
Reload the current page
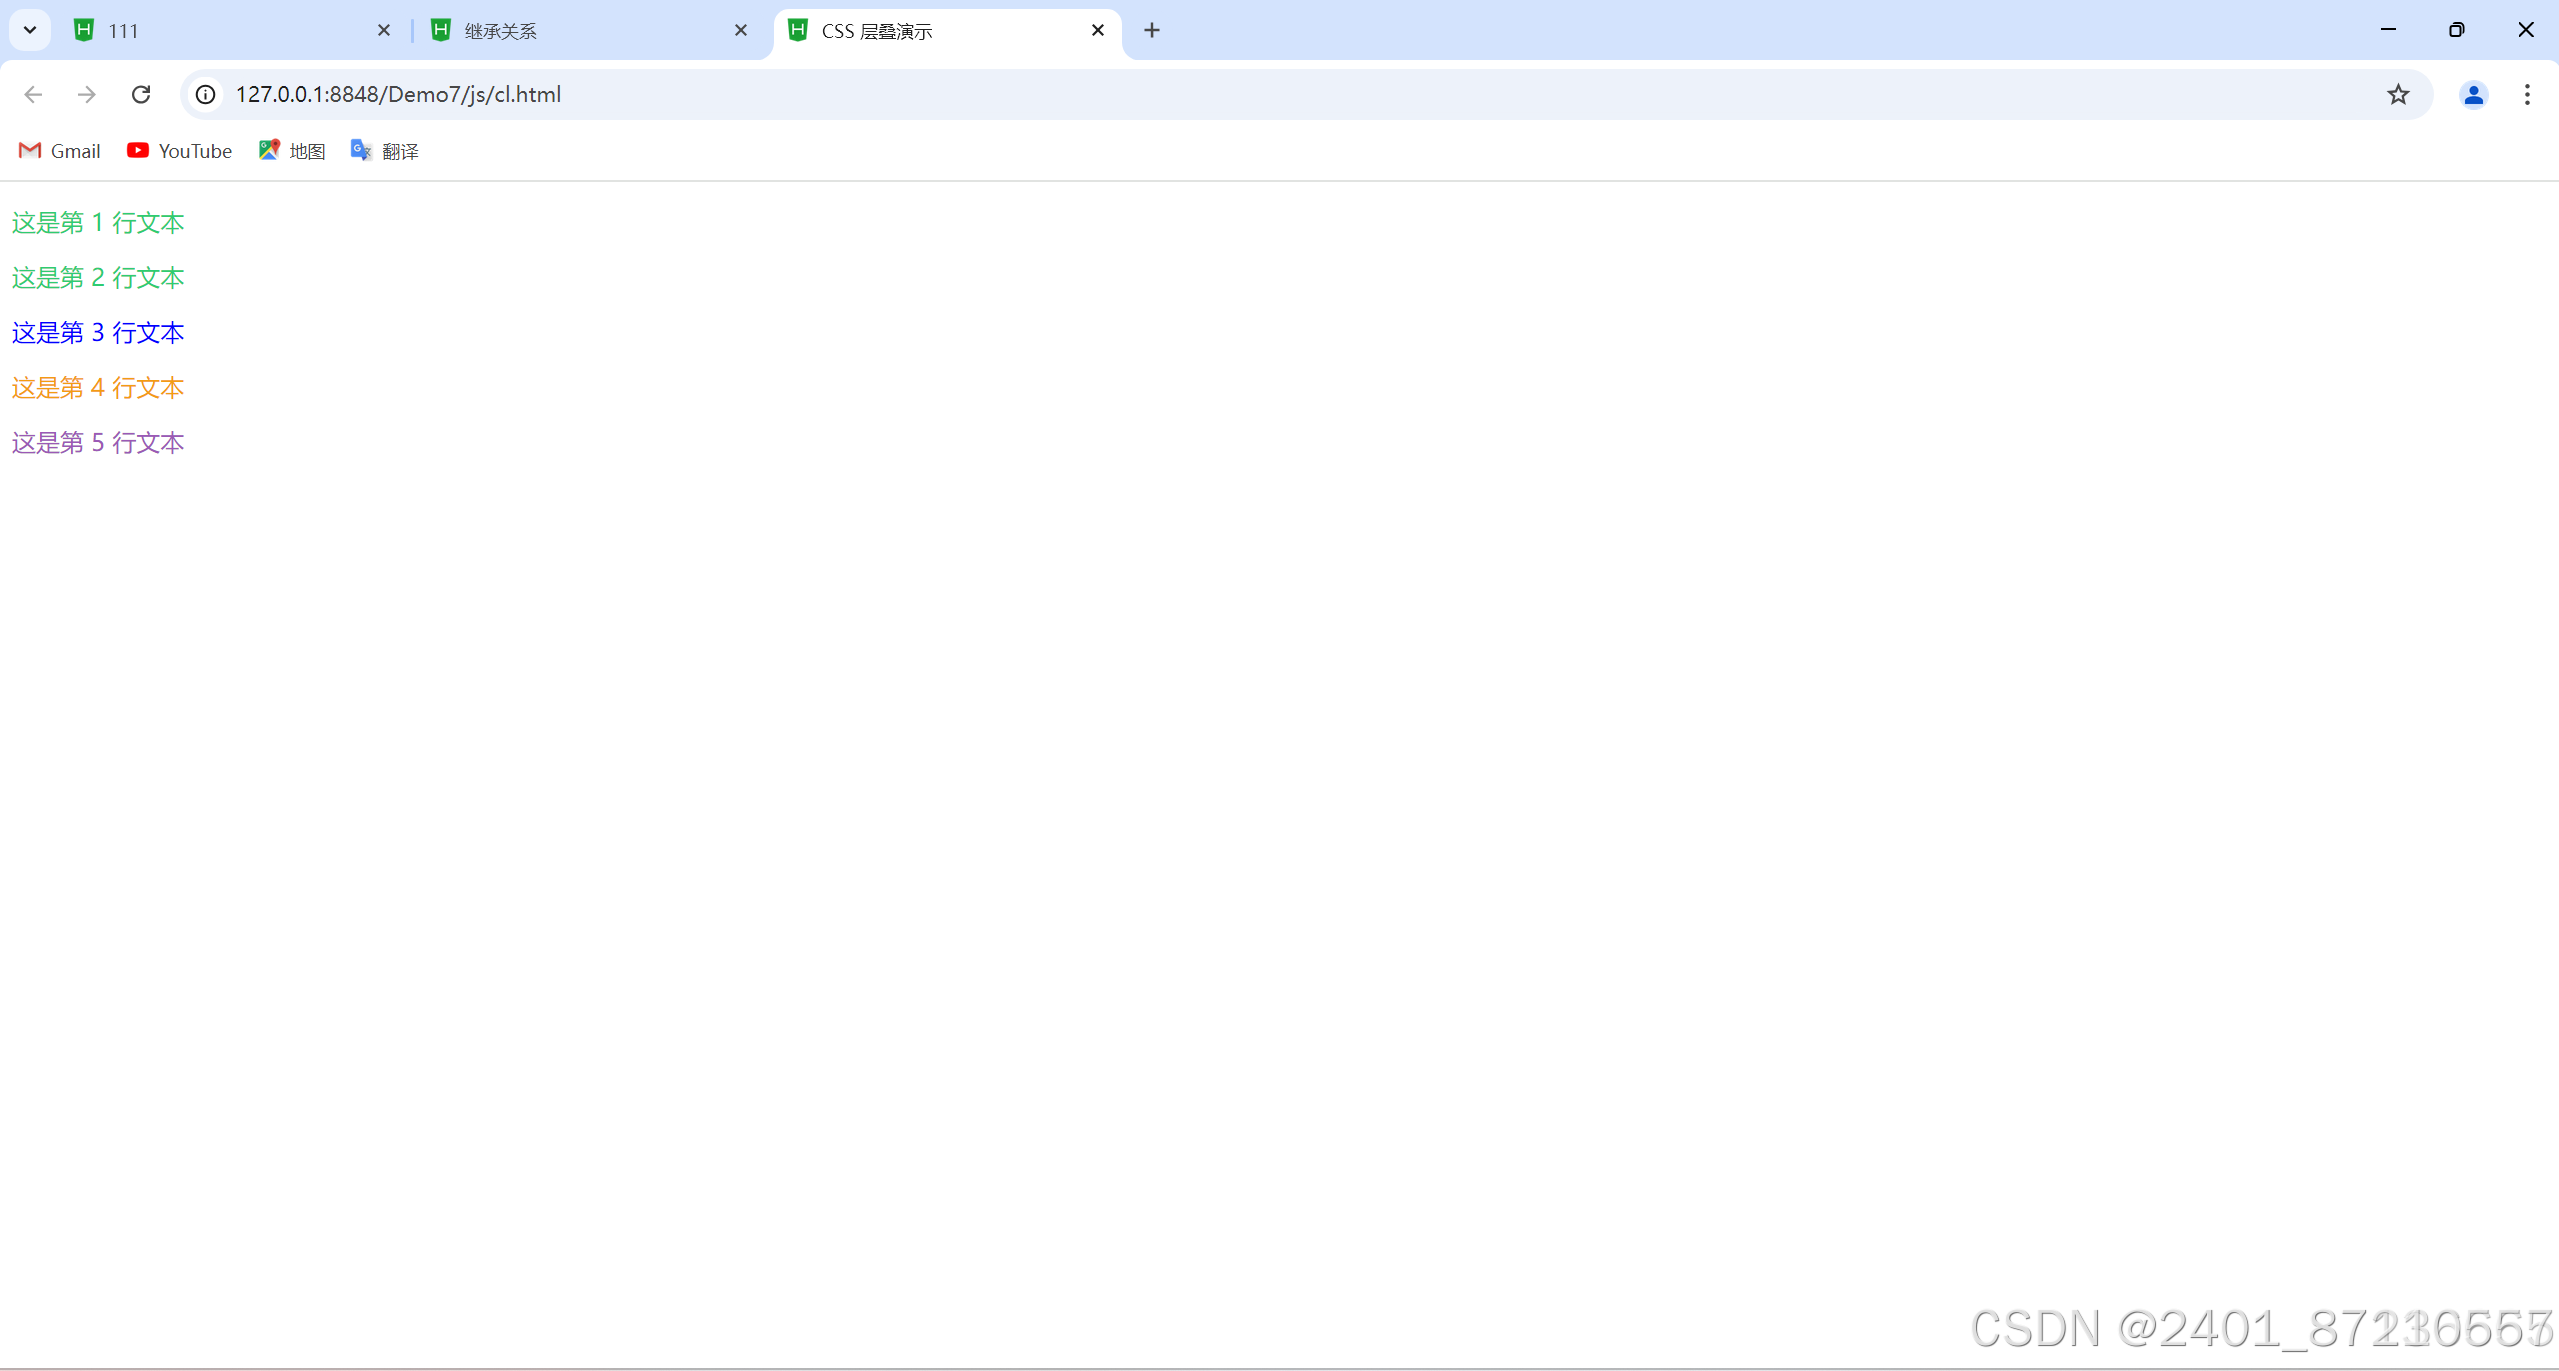click(x=141, y=94)
